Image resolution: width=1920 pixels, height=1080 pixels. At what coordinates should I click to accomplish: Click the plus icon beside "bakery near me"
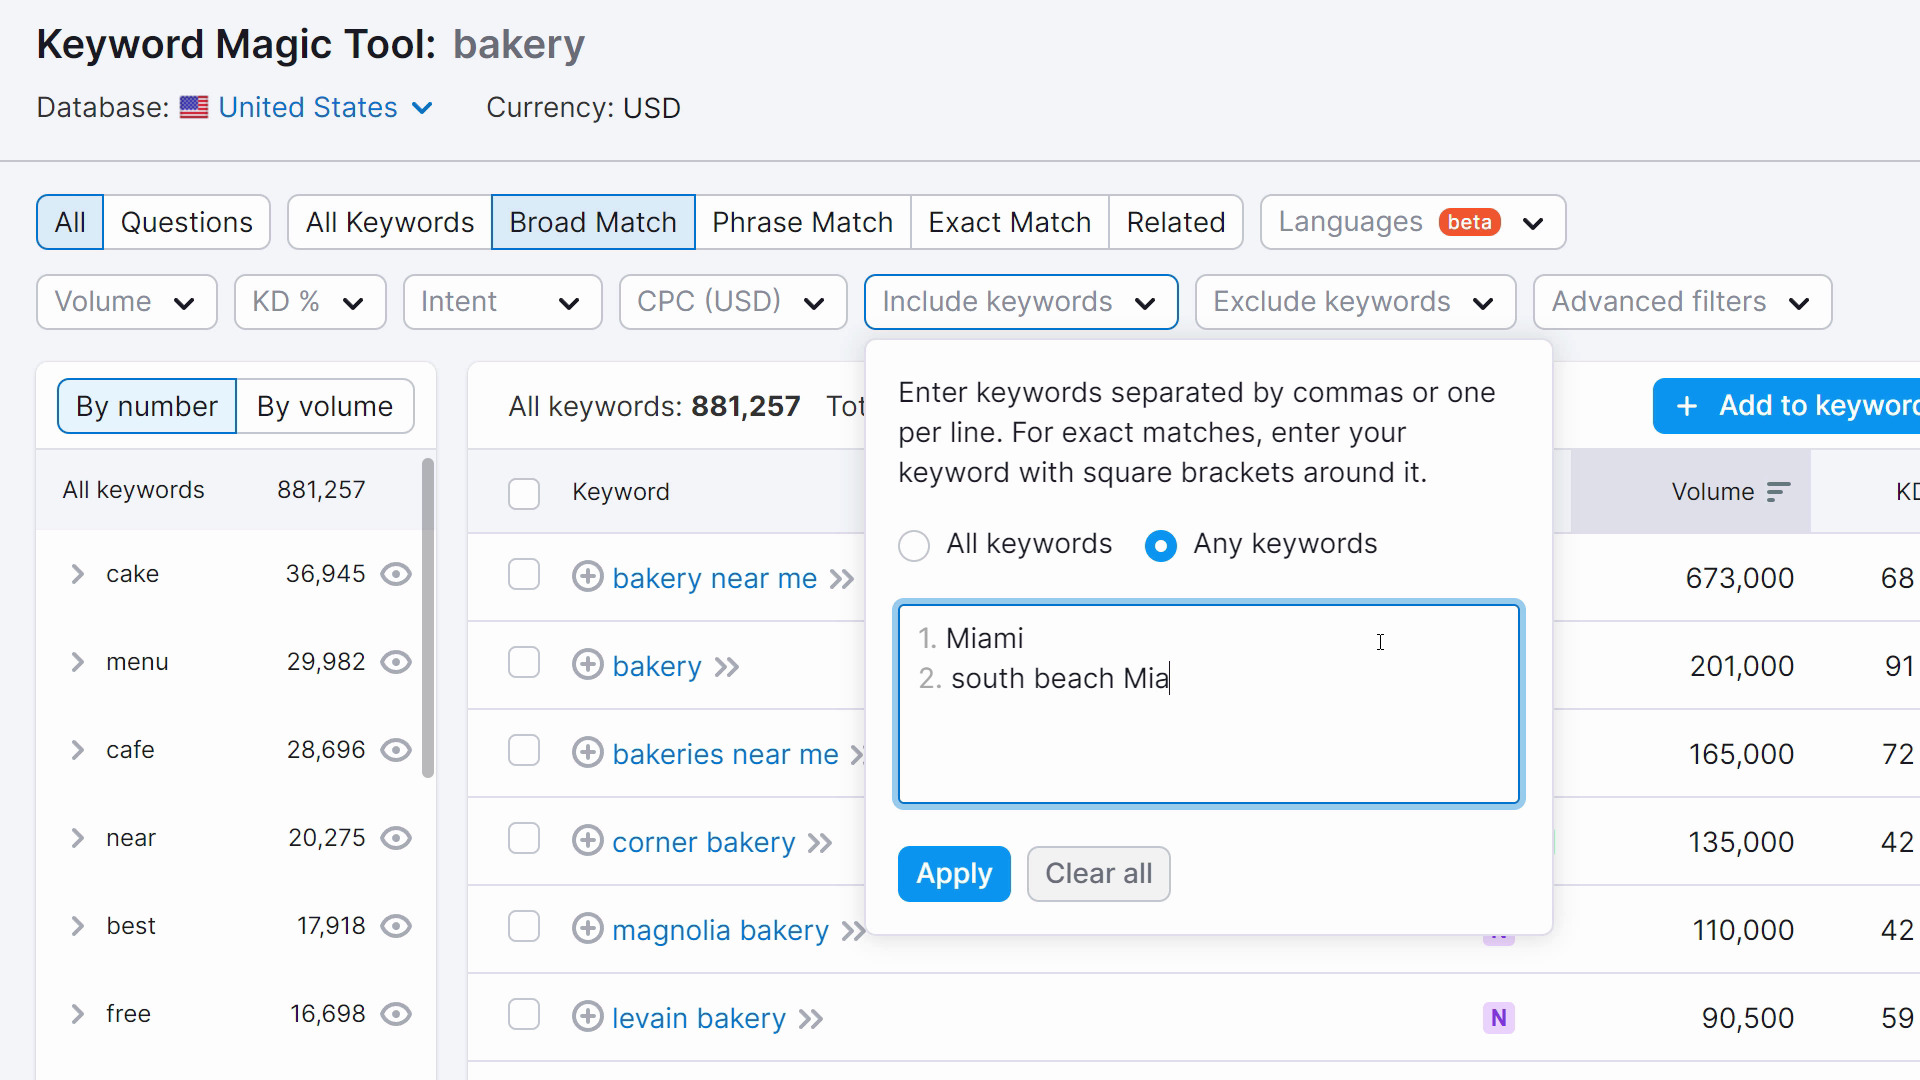pyautogui.click(x=588, y=577)
